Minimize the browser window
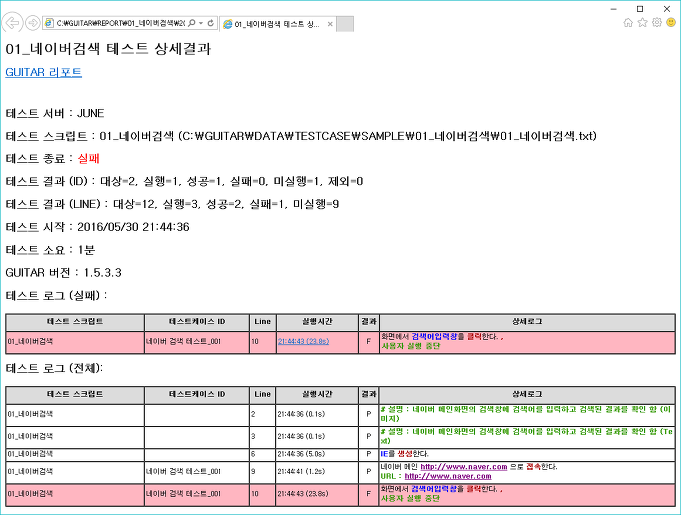Viewport: 681px width, 515px height. click(x=614, y=9)
